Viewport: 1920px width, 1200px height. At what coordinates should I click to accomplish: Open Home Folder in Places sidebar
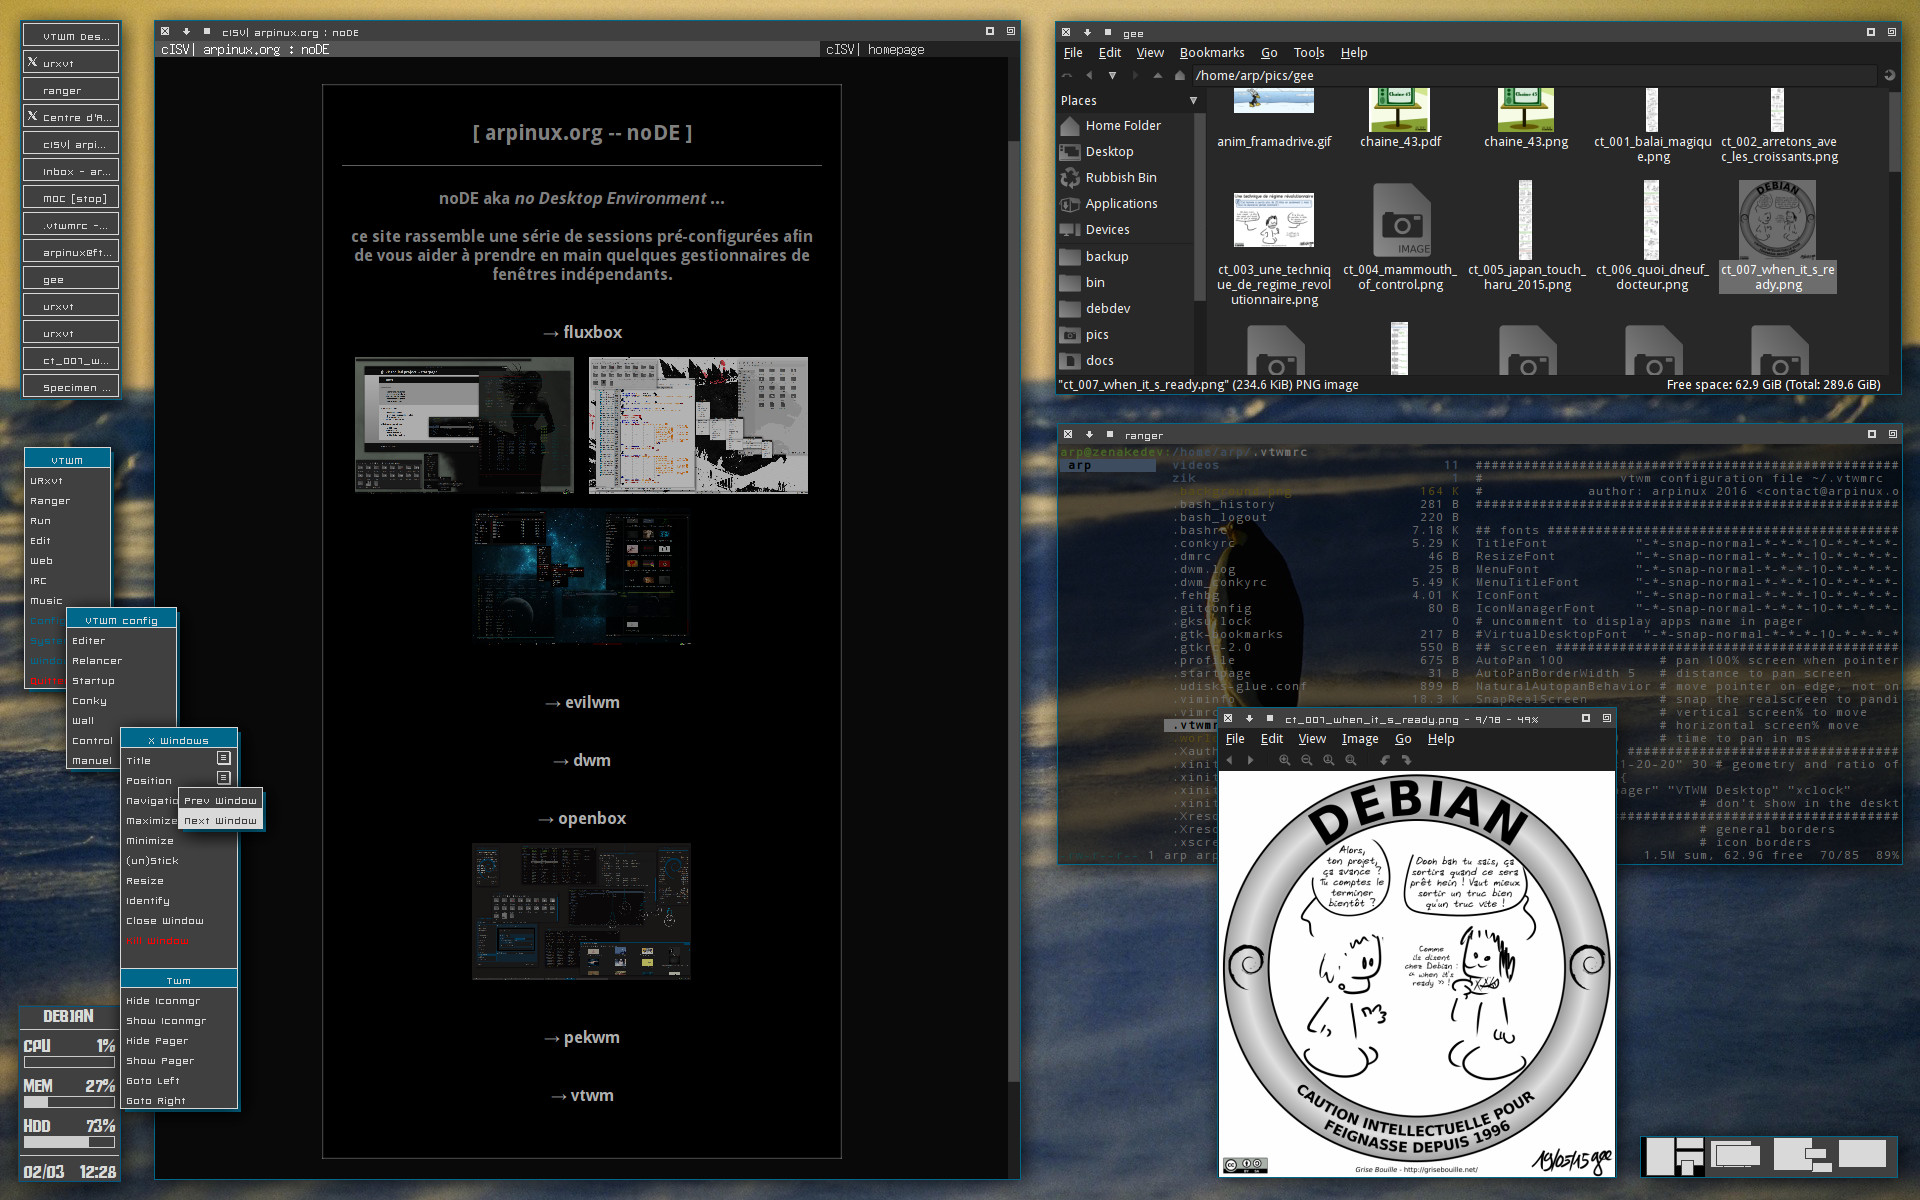click(1124, 126)
